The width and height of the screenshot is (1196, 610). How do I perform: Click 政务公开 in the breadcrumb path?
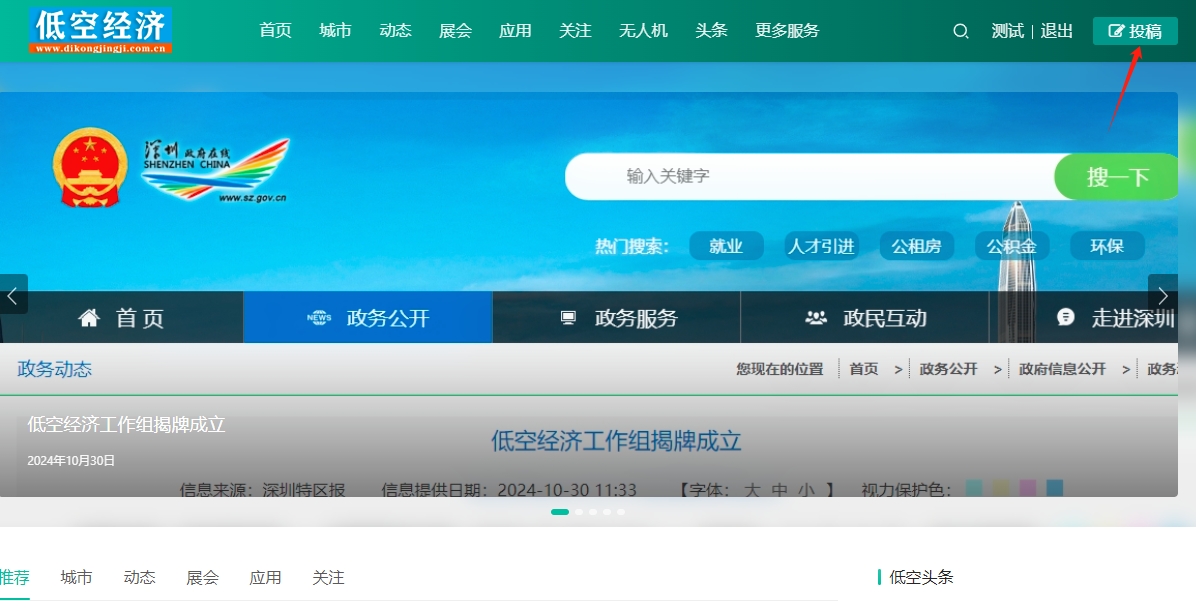point(948,369)
